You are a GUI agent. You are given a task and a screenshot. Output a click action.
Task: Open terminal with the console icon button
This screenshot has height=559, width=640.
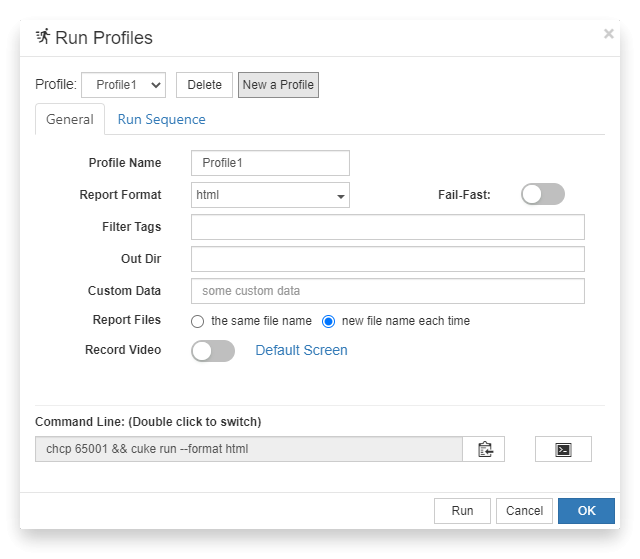coord(563,449)
